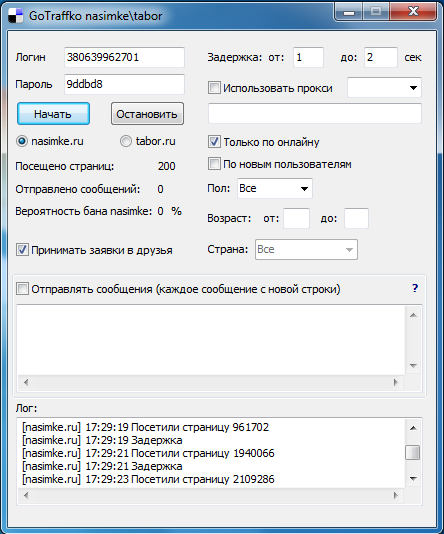Click log line 17:29:21 Задержка
Image resolution: width=444 pixels, height=534 pixels.
[102, 466]
